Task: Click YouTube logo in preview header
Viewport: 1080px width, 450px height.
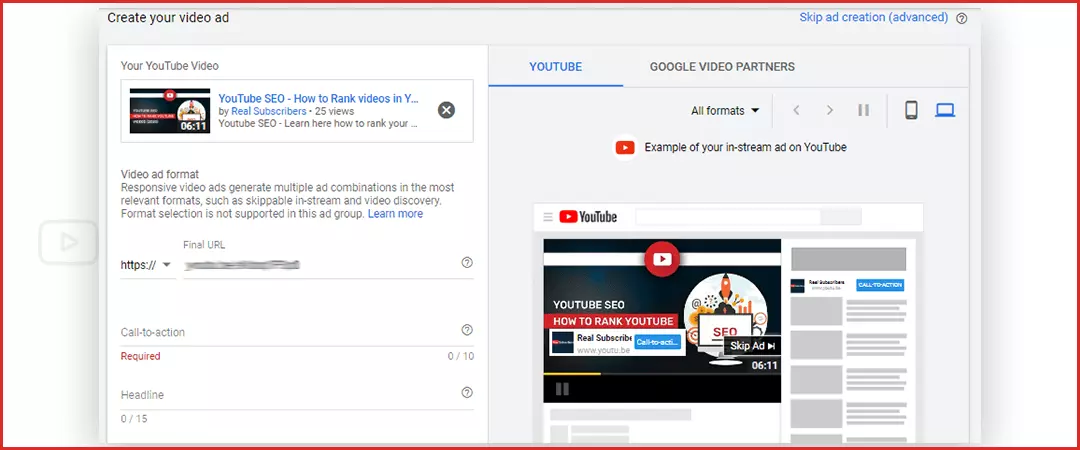Action: (588, 217)
